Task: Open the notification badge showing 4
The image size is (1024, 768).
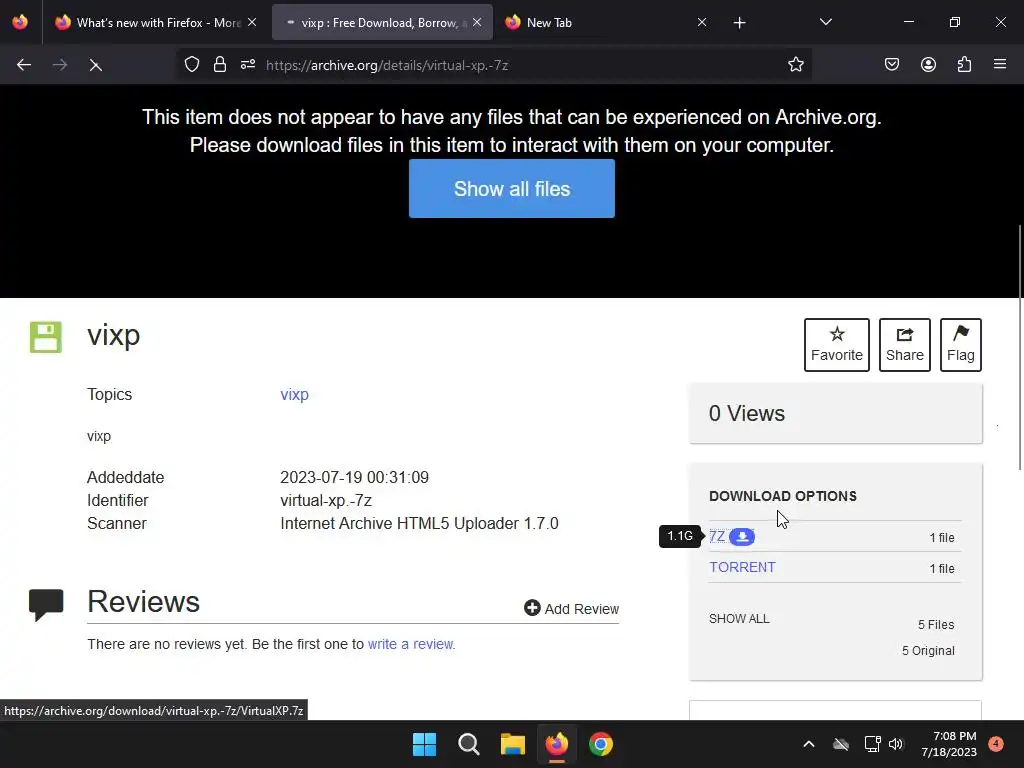Action: [x=996, y=744]
